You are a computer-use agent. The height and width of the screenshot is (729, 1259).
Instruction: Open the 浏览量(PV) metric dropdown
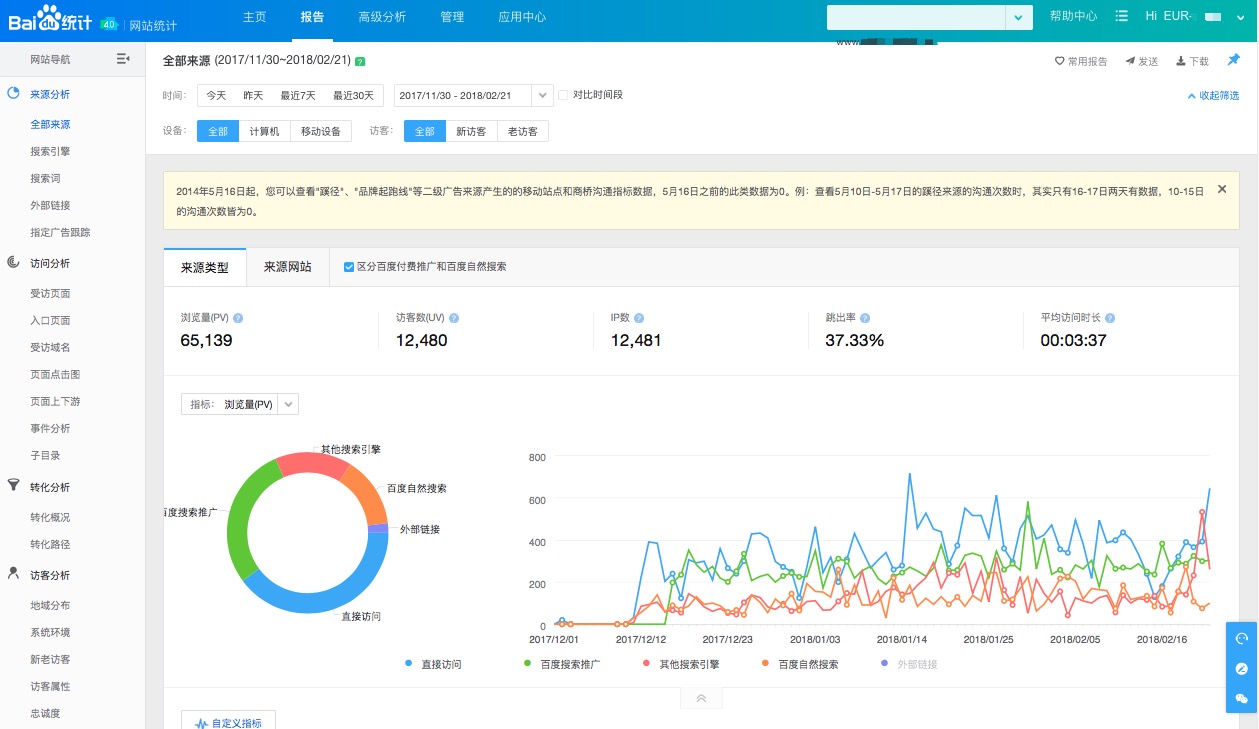click(x=288, y=404)
